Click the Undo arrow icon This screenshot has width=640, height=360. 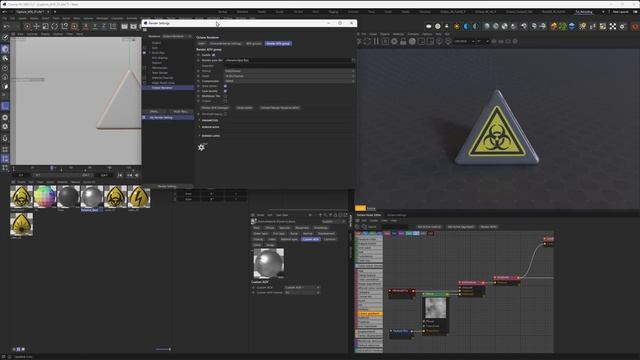(7, 26)
